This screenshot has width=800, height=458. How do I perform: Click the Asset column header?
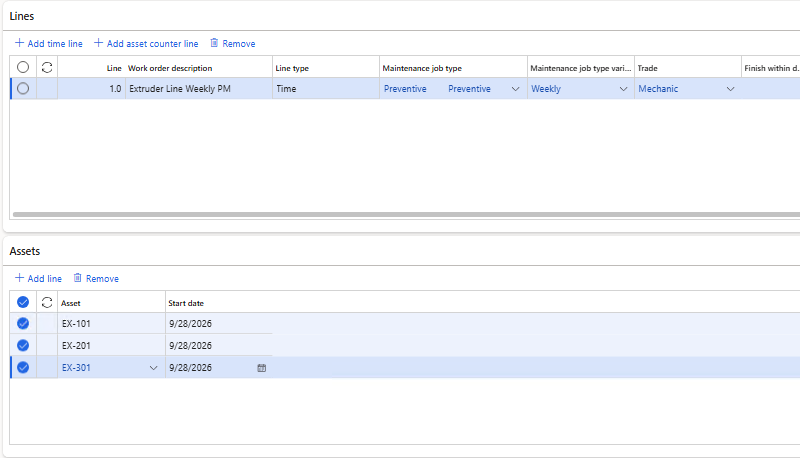[111, 303]
